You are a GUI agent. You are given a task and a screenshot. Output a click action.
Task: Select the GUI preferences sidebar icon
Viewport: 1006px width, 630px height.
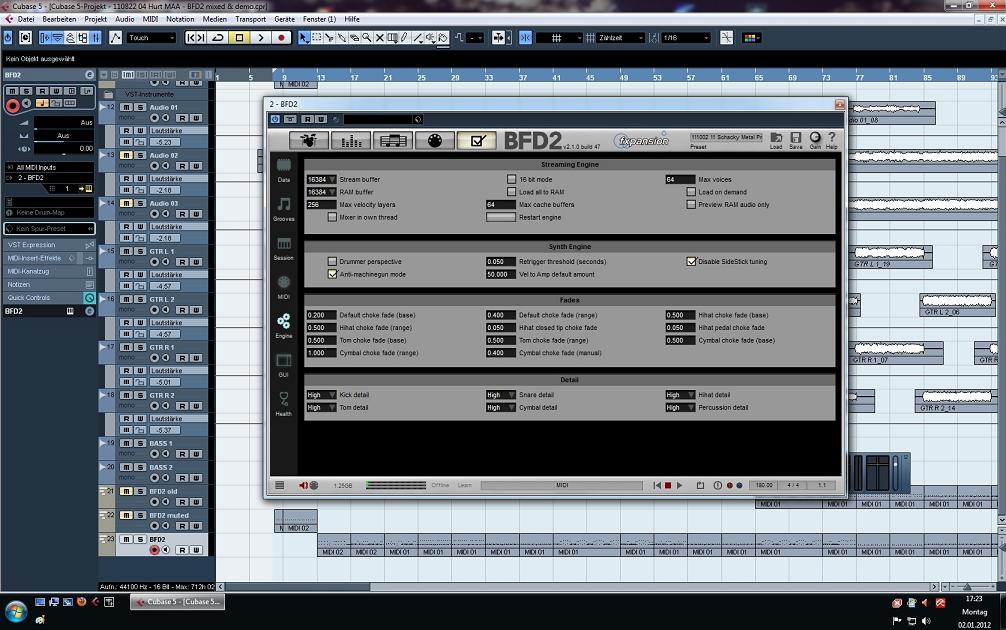coord(284,361)
